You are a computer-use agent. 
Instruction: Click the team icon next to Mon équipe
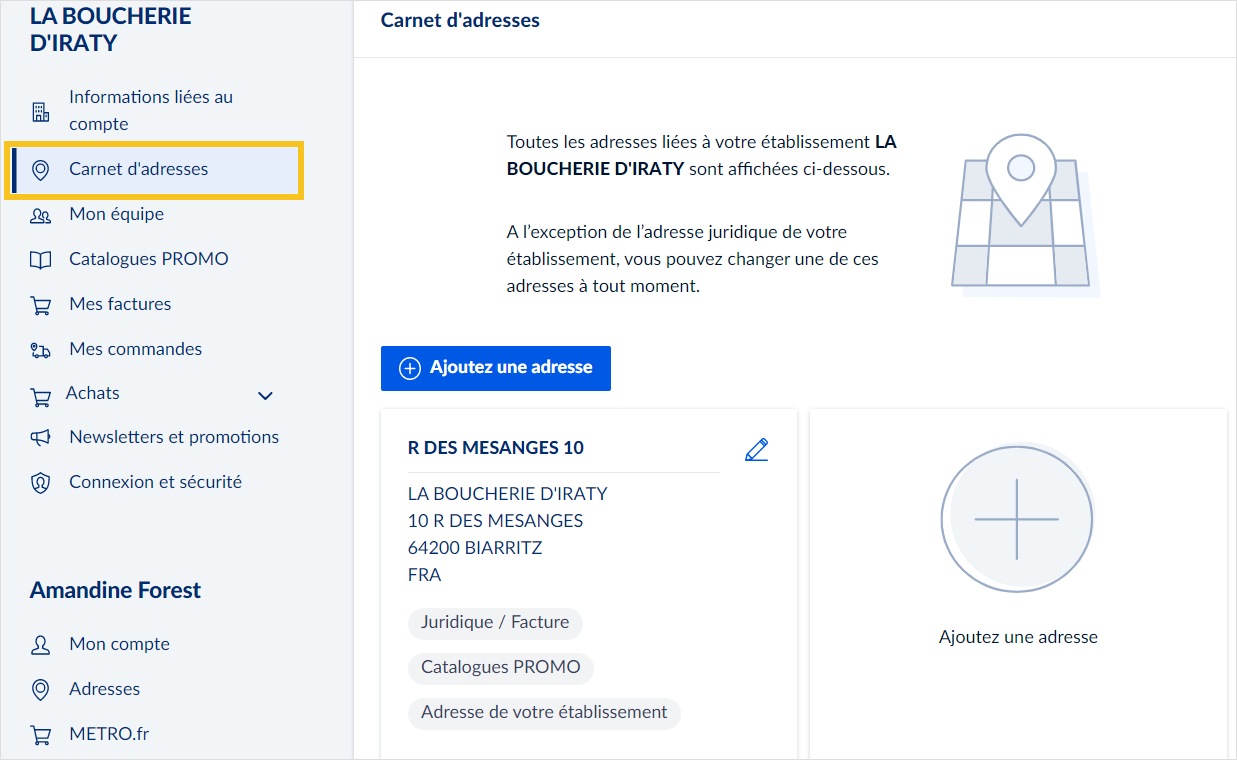pos(41,214)
